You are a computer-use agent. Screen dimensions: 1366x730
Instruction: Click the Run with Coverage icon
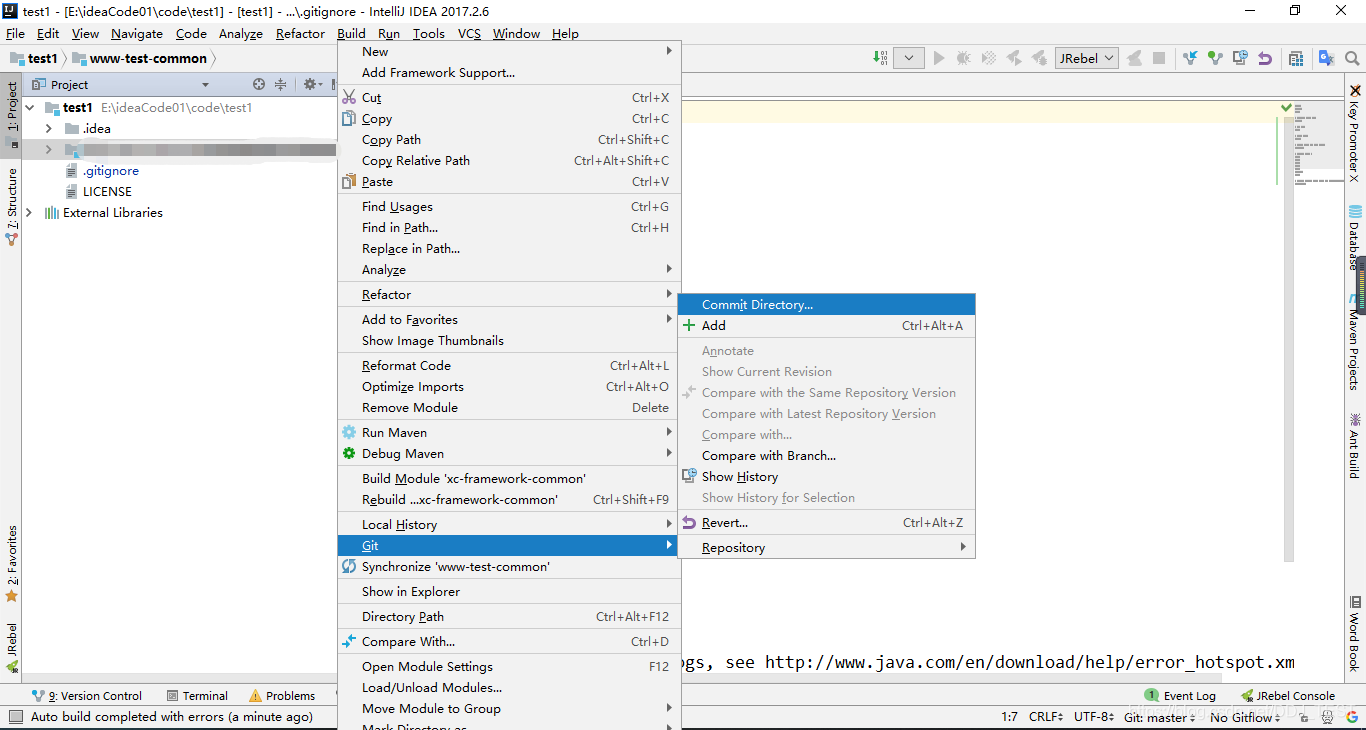tap(988, 58)
